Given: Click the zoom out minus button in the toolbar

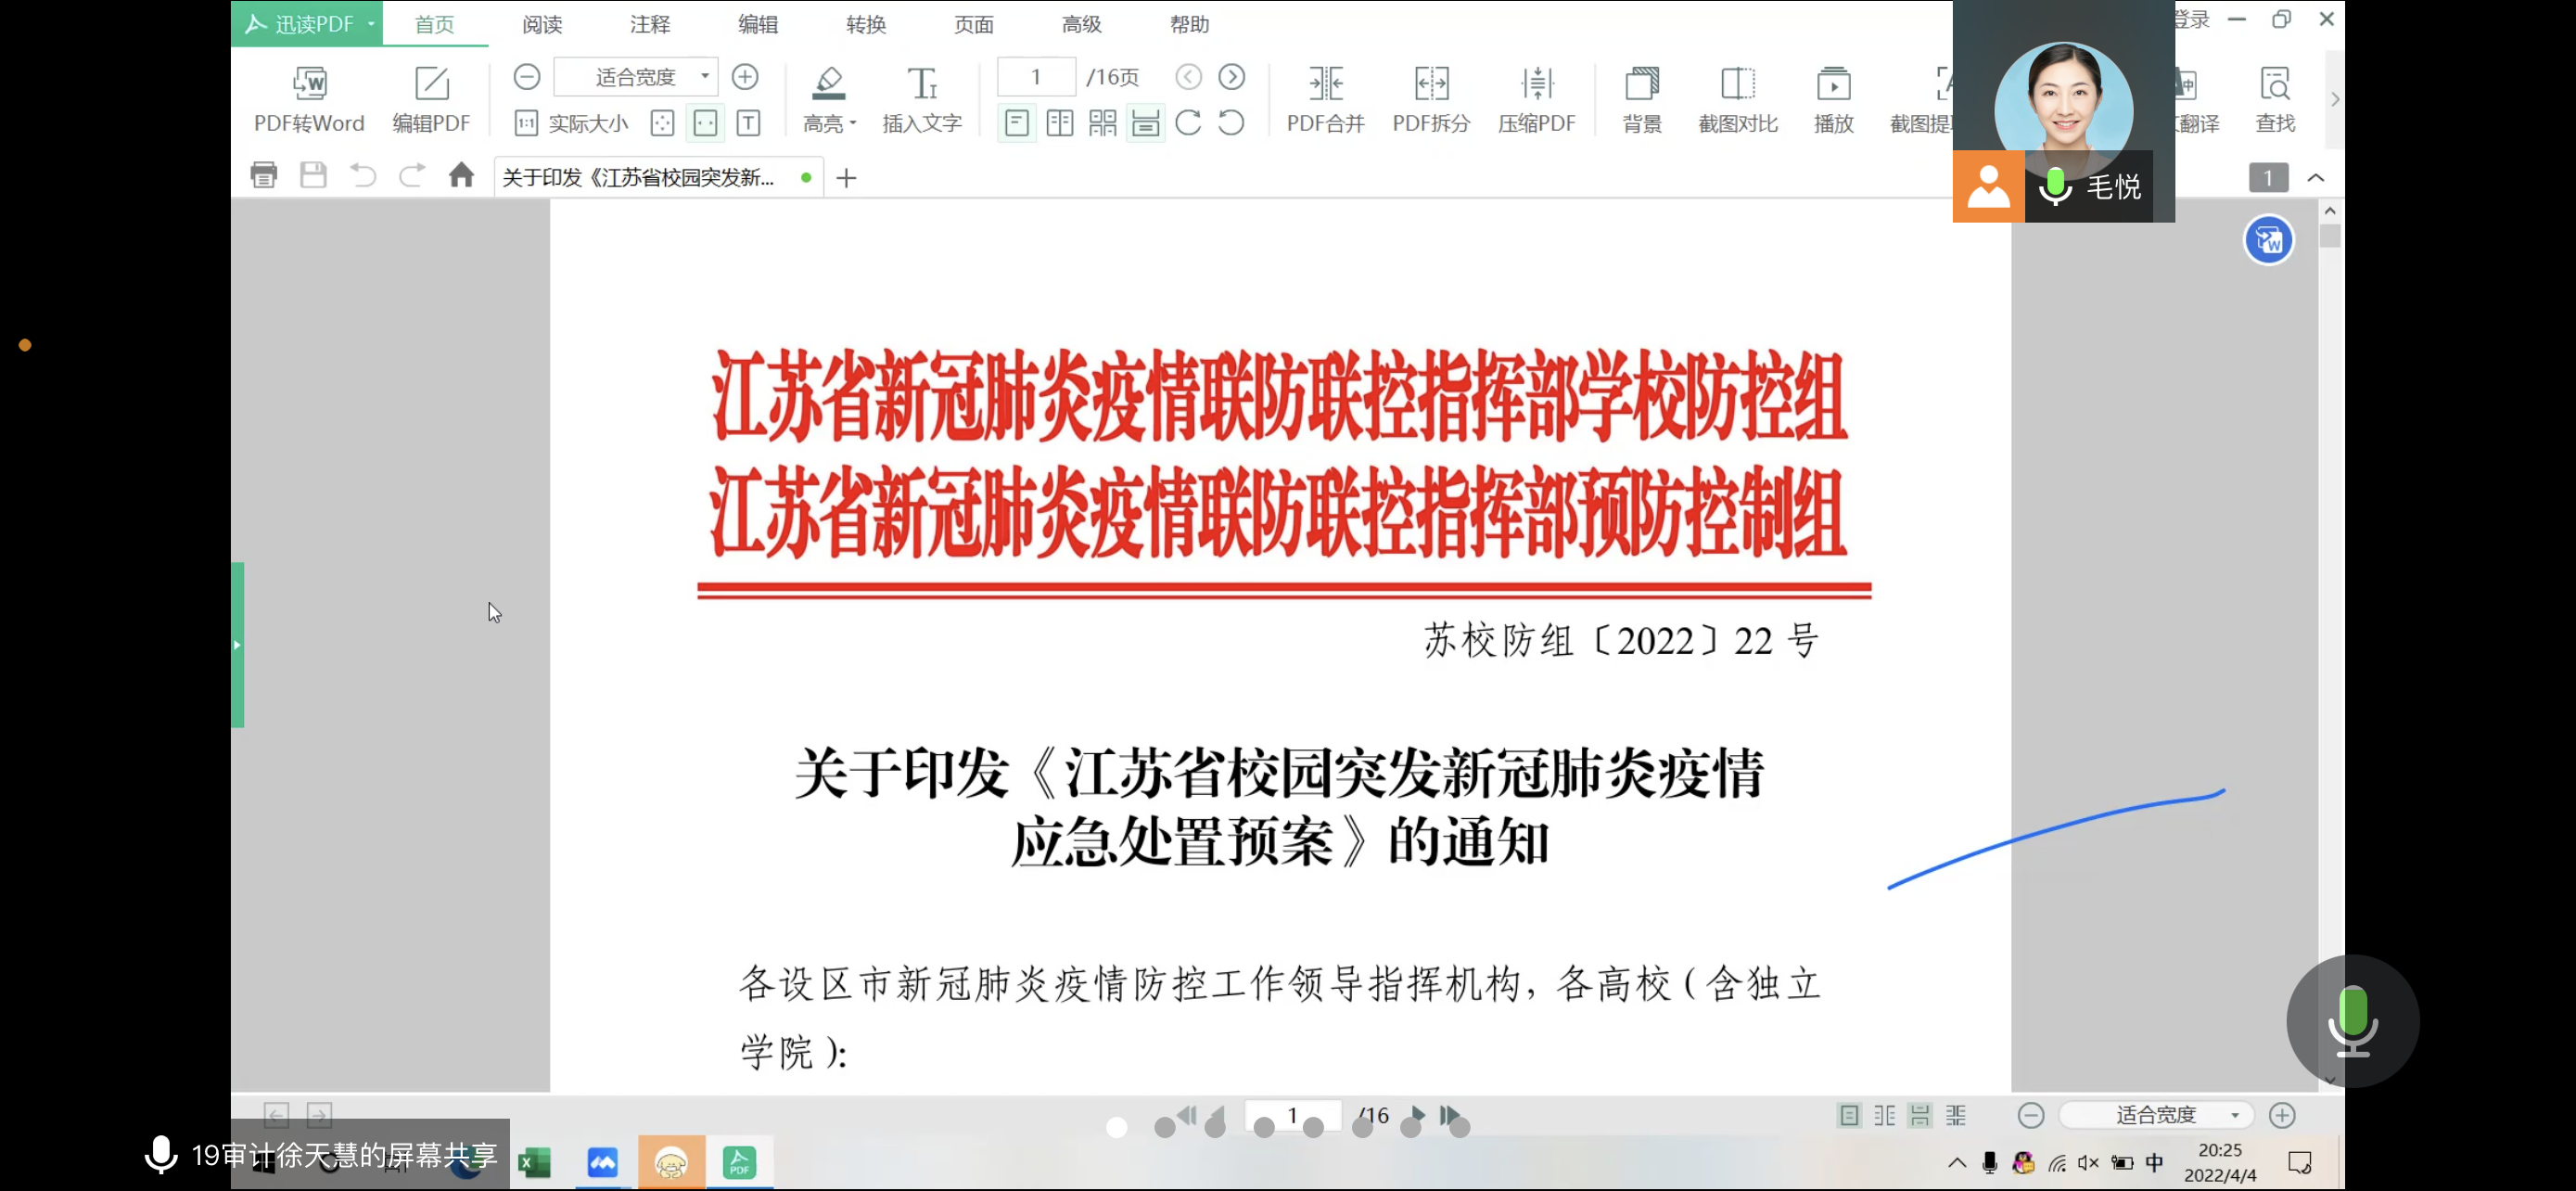Looking at the screenshot, I should tap(527, 76).
